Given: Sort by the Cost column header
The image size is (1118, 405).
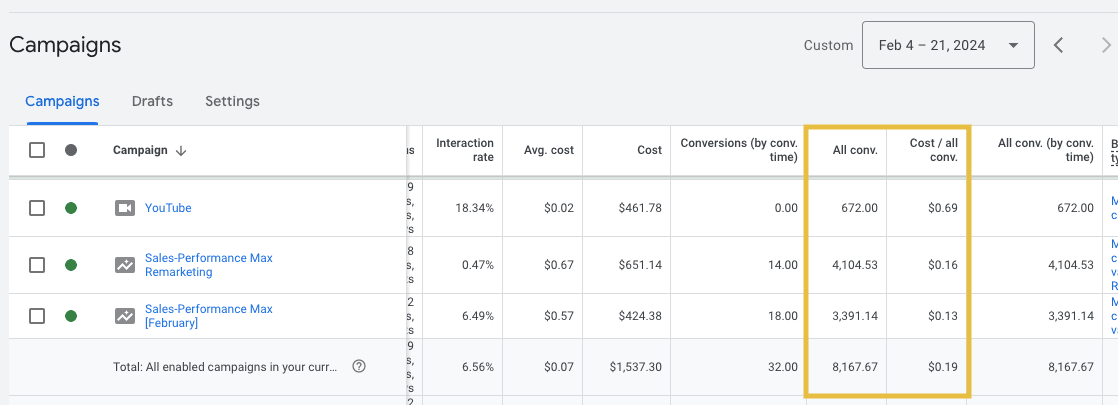Looking at the screenshot, I should 649,150.
